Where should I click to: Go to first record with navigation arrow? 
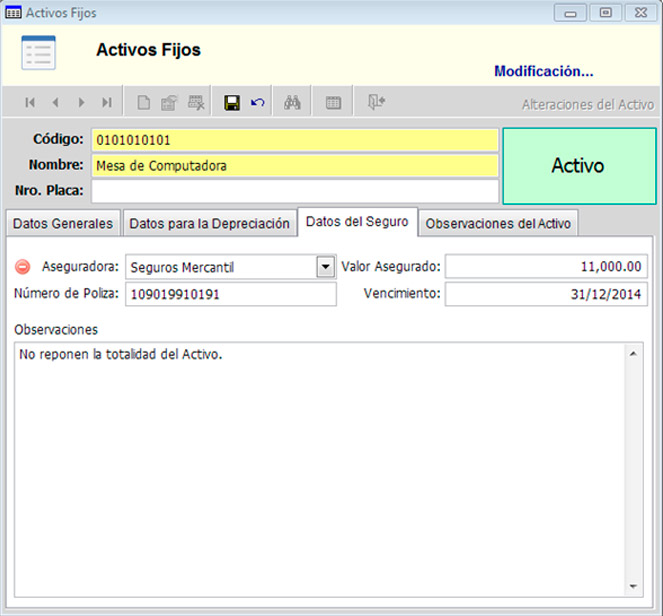click(30, 103)
